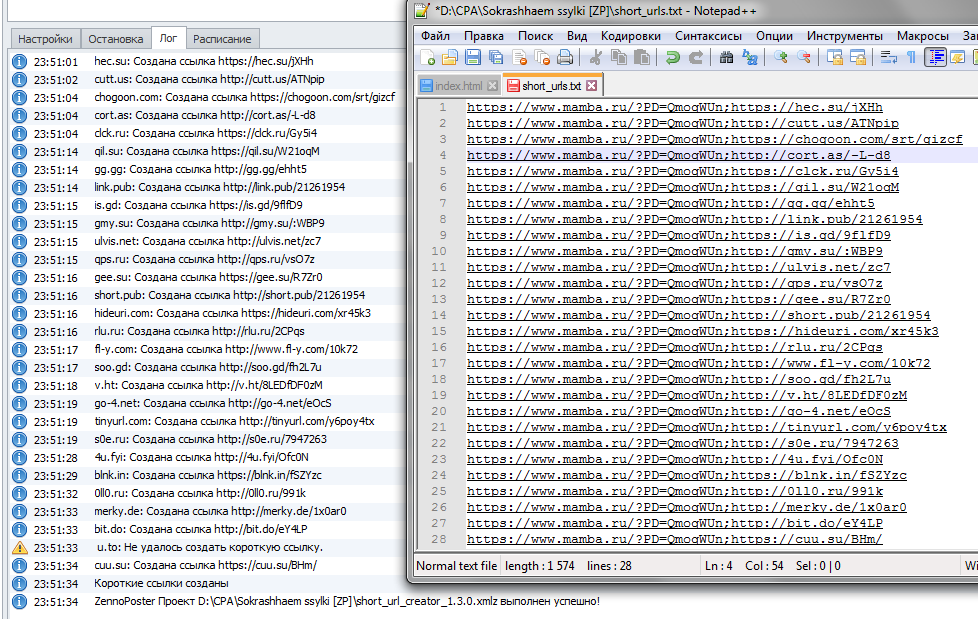Click the green Undo arrow

(672, 57)
